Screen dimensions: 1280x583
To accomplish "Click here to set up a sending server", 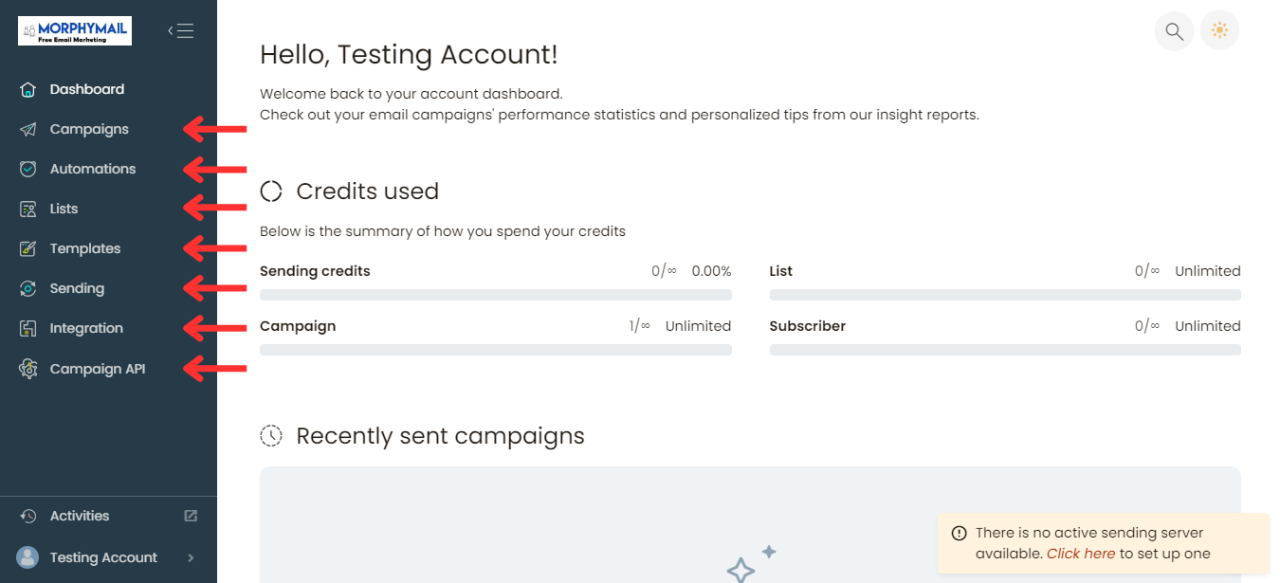I will click(1081, 553).
